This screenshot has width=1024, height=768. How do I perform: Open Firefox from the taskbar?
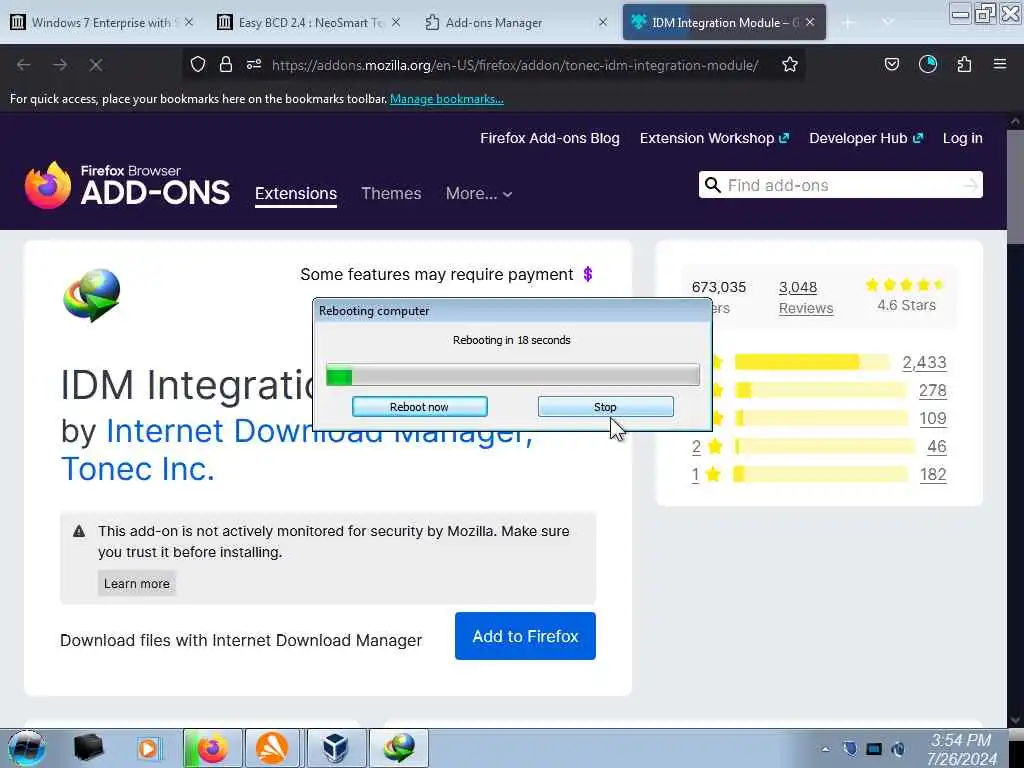(x=213, y=748)
